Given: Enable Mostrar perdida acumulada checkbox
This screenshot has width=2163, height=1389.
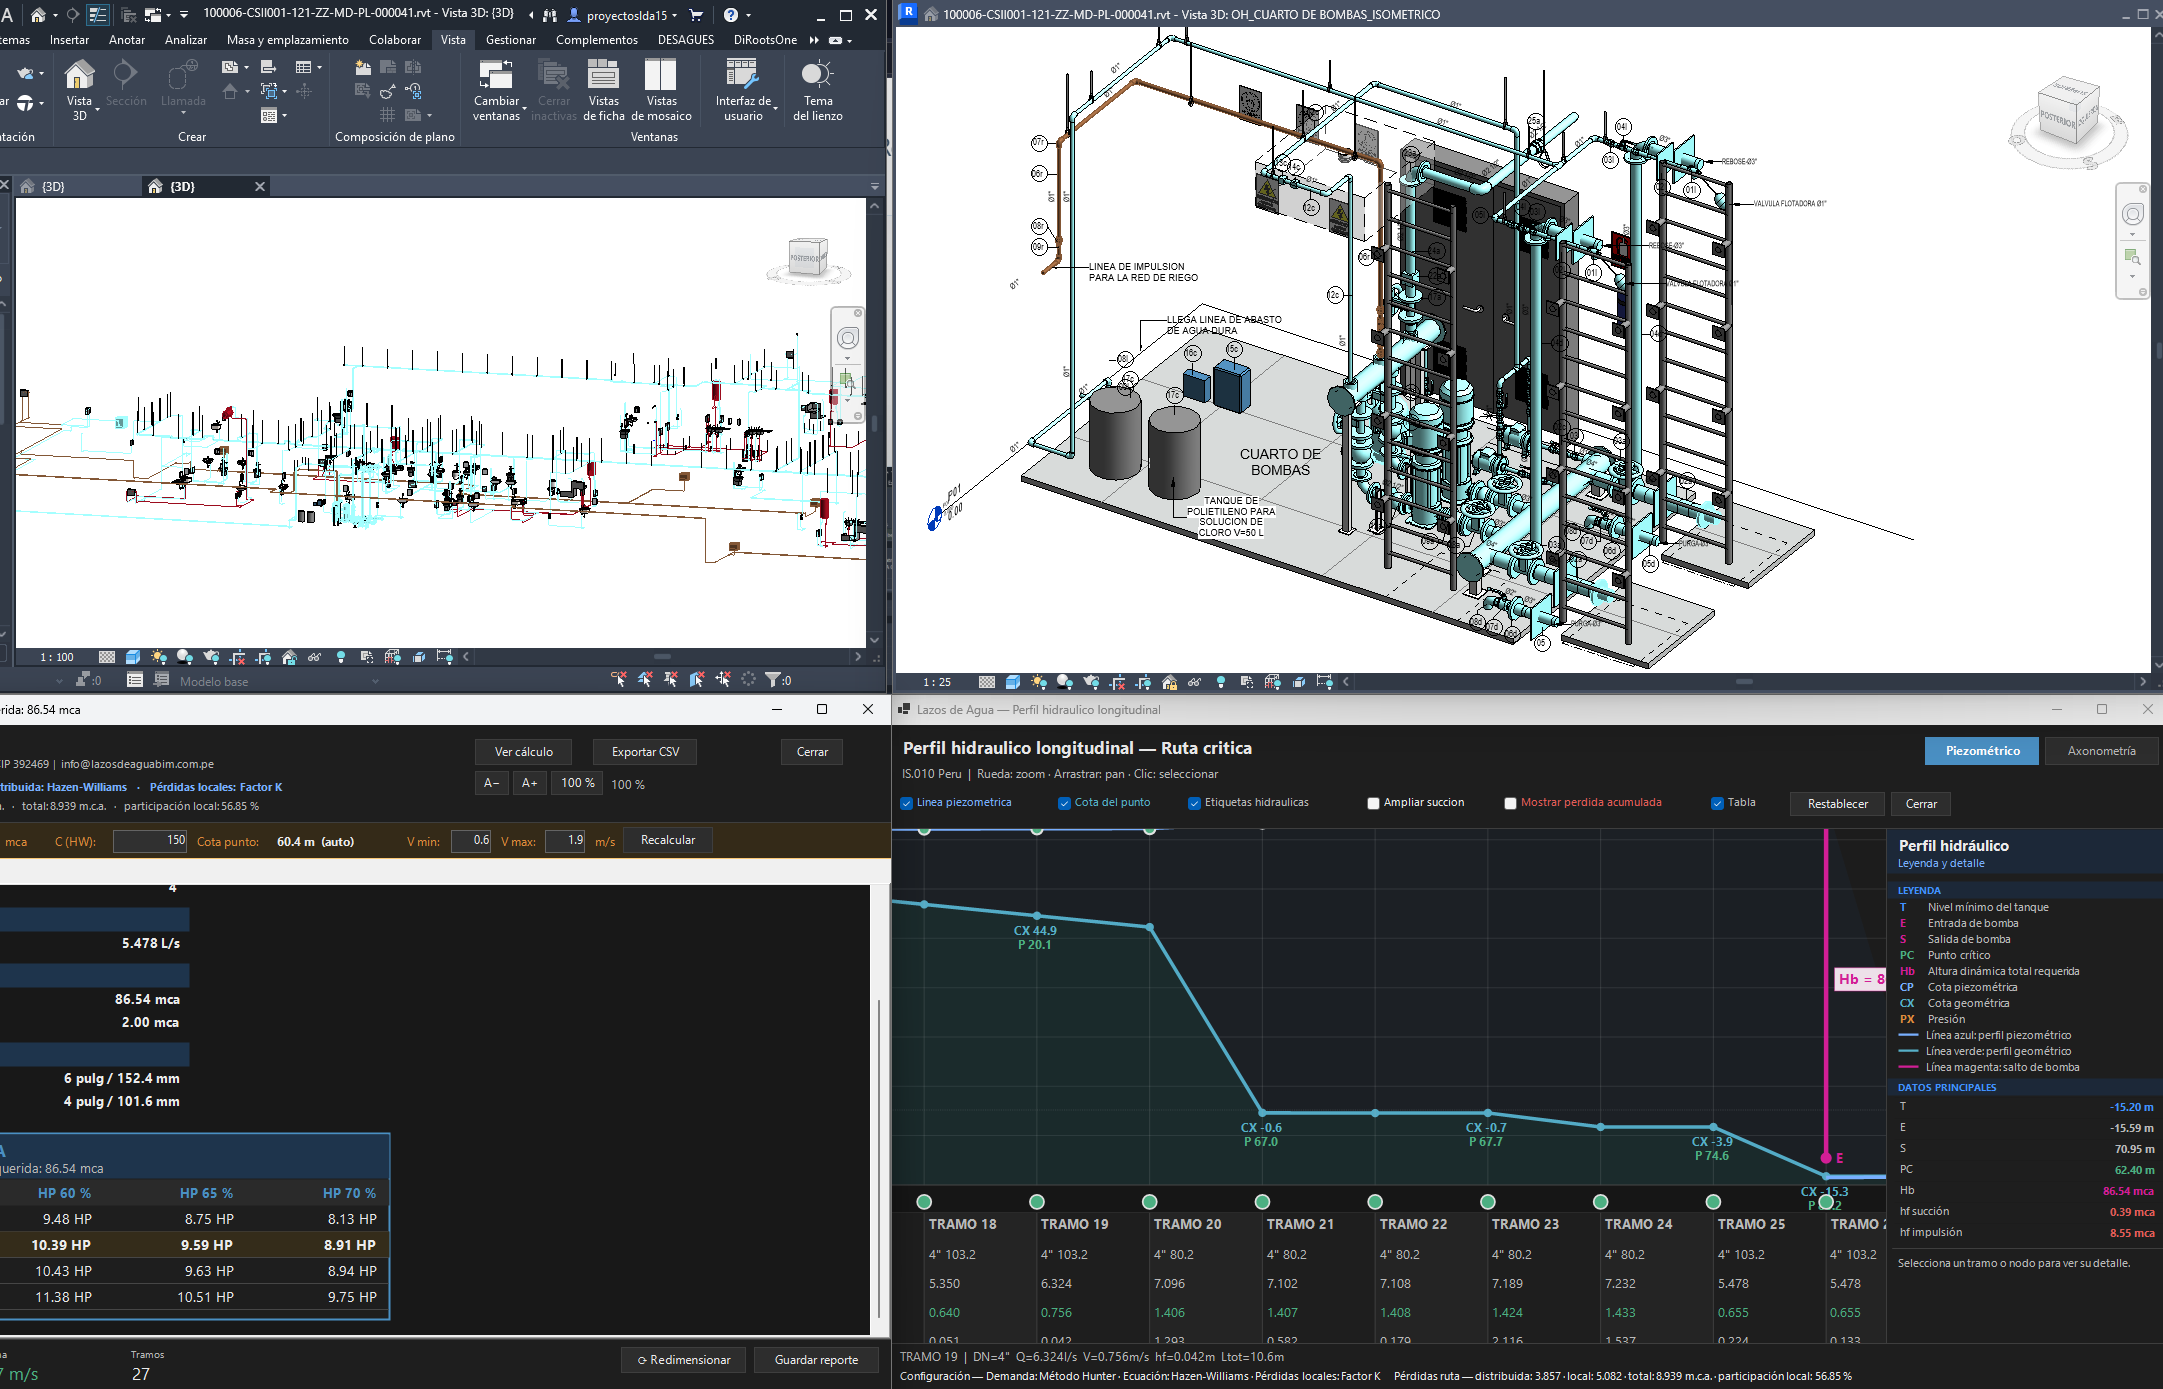Looking at the screenshot, I should pos(1510,803).
